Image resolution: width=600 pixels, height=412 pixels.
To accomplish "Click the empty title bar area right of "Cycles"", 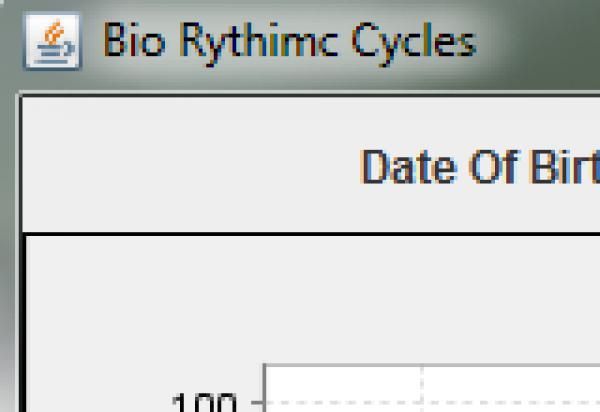I will click(540, 42).
